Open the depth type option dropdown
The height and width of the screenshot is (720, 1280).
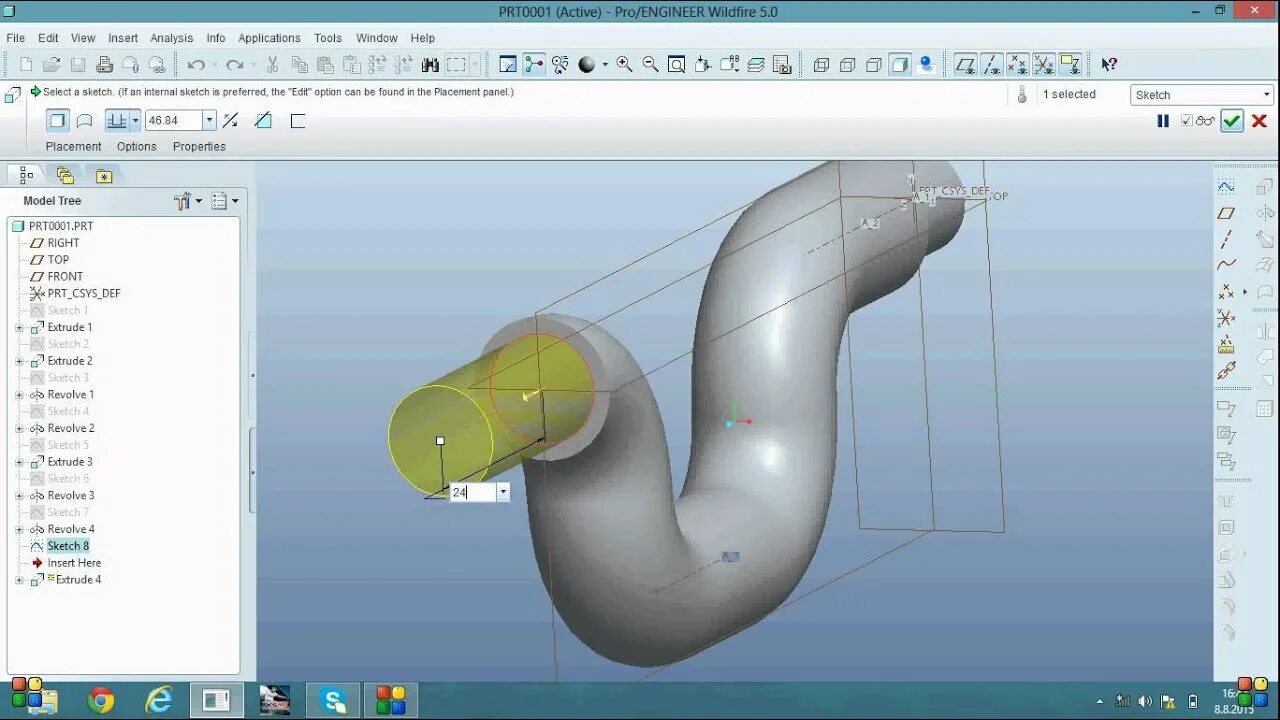tap(135, 120)
